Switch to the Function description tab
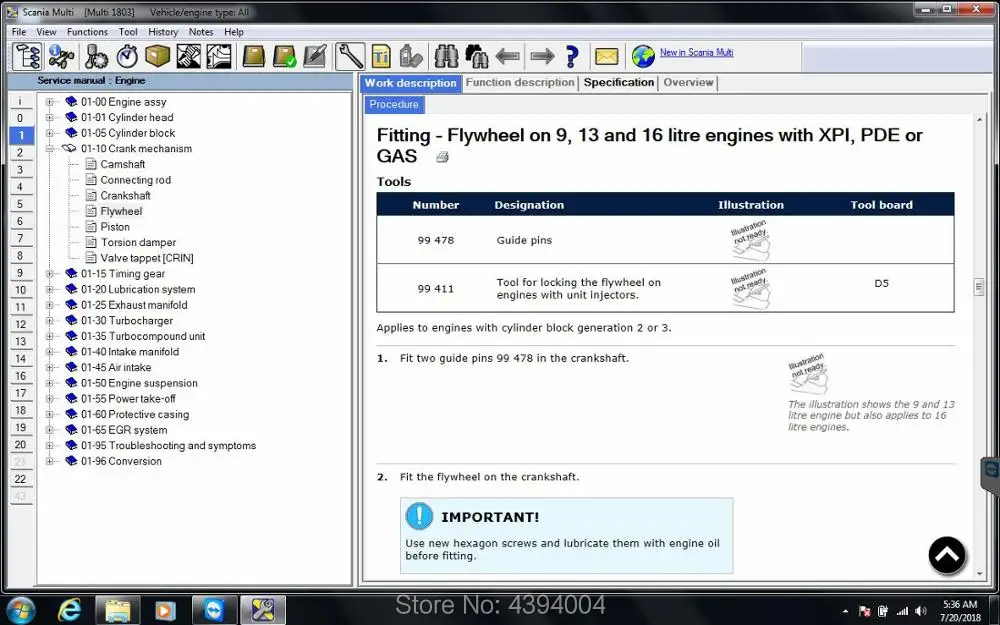1000x625 pixels. point(520,83)
